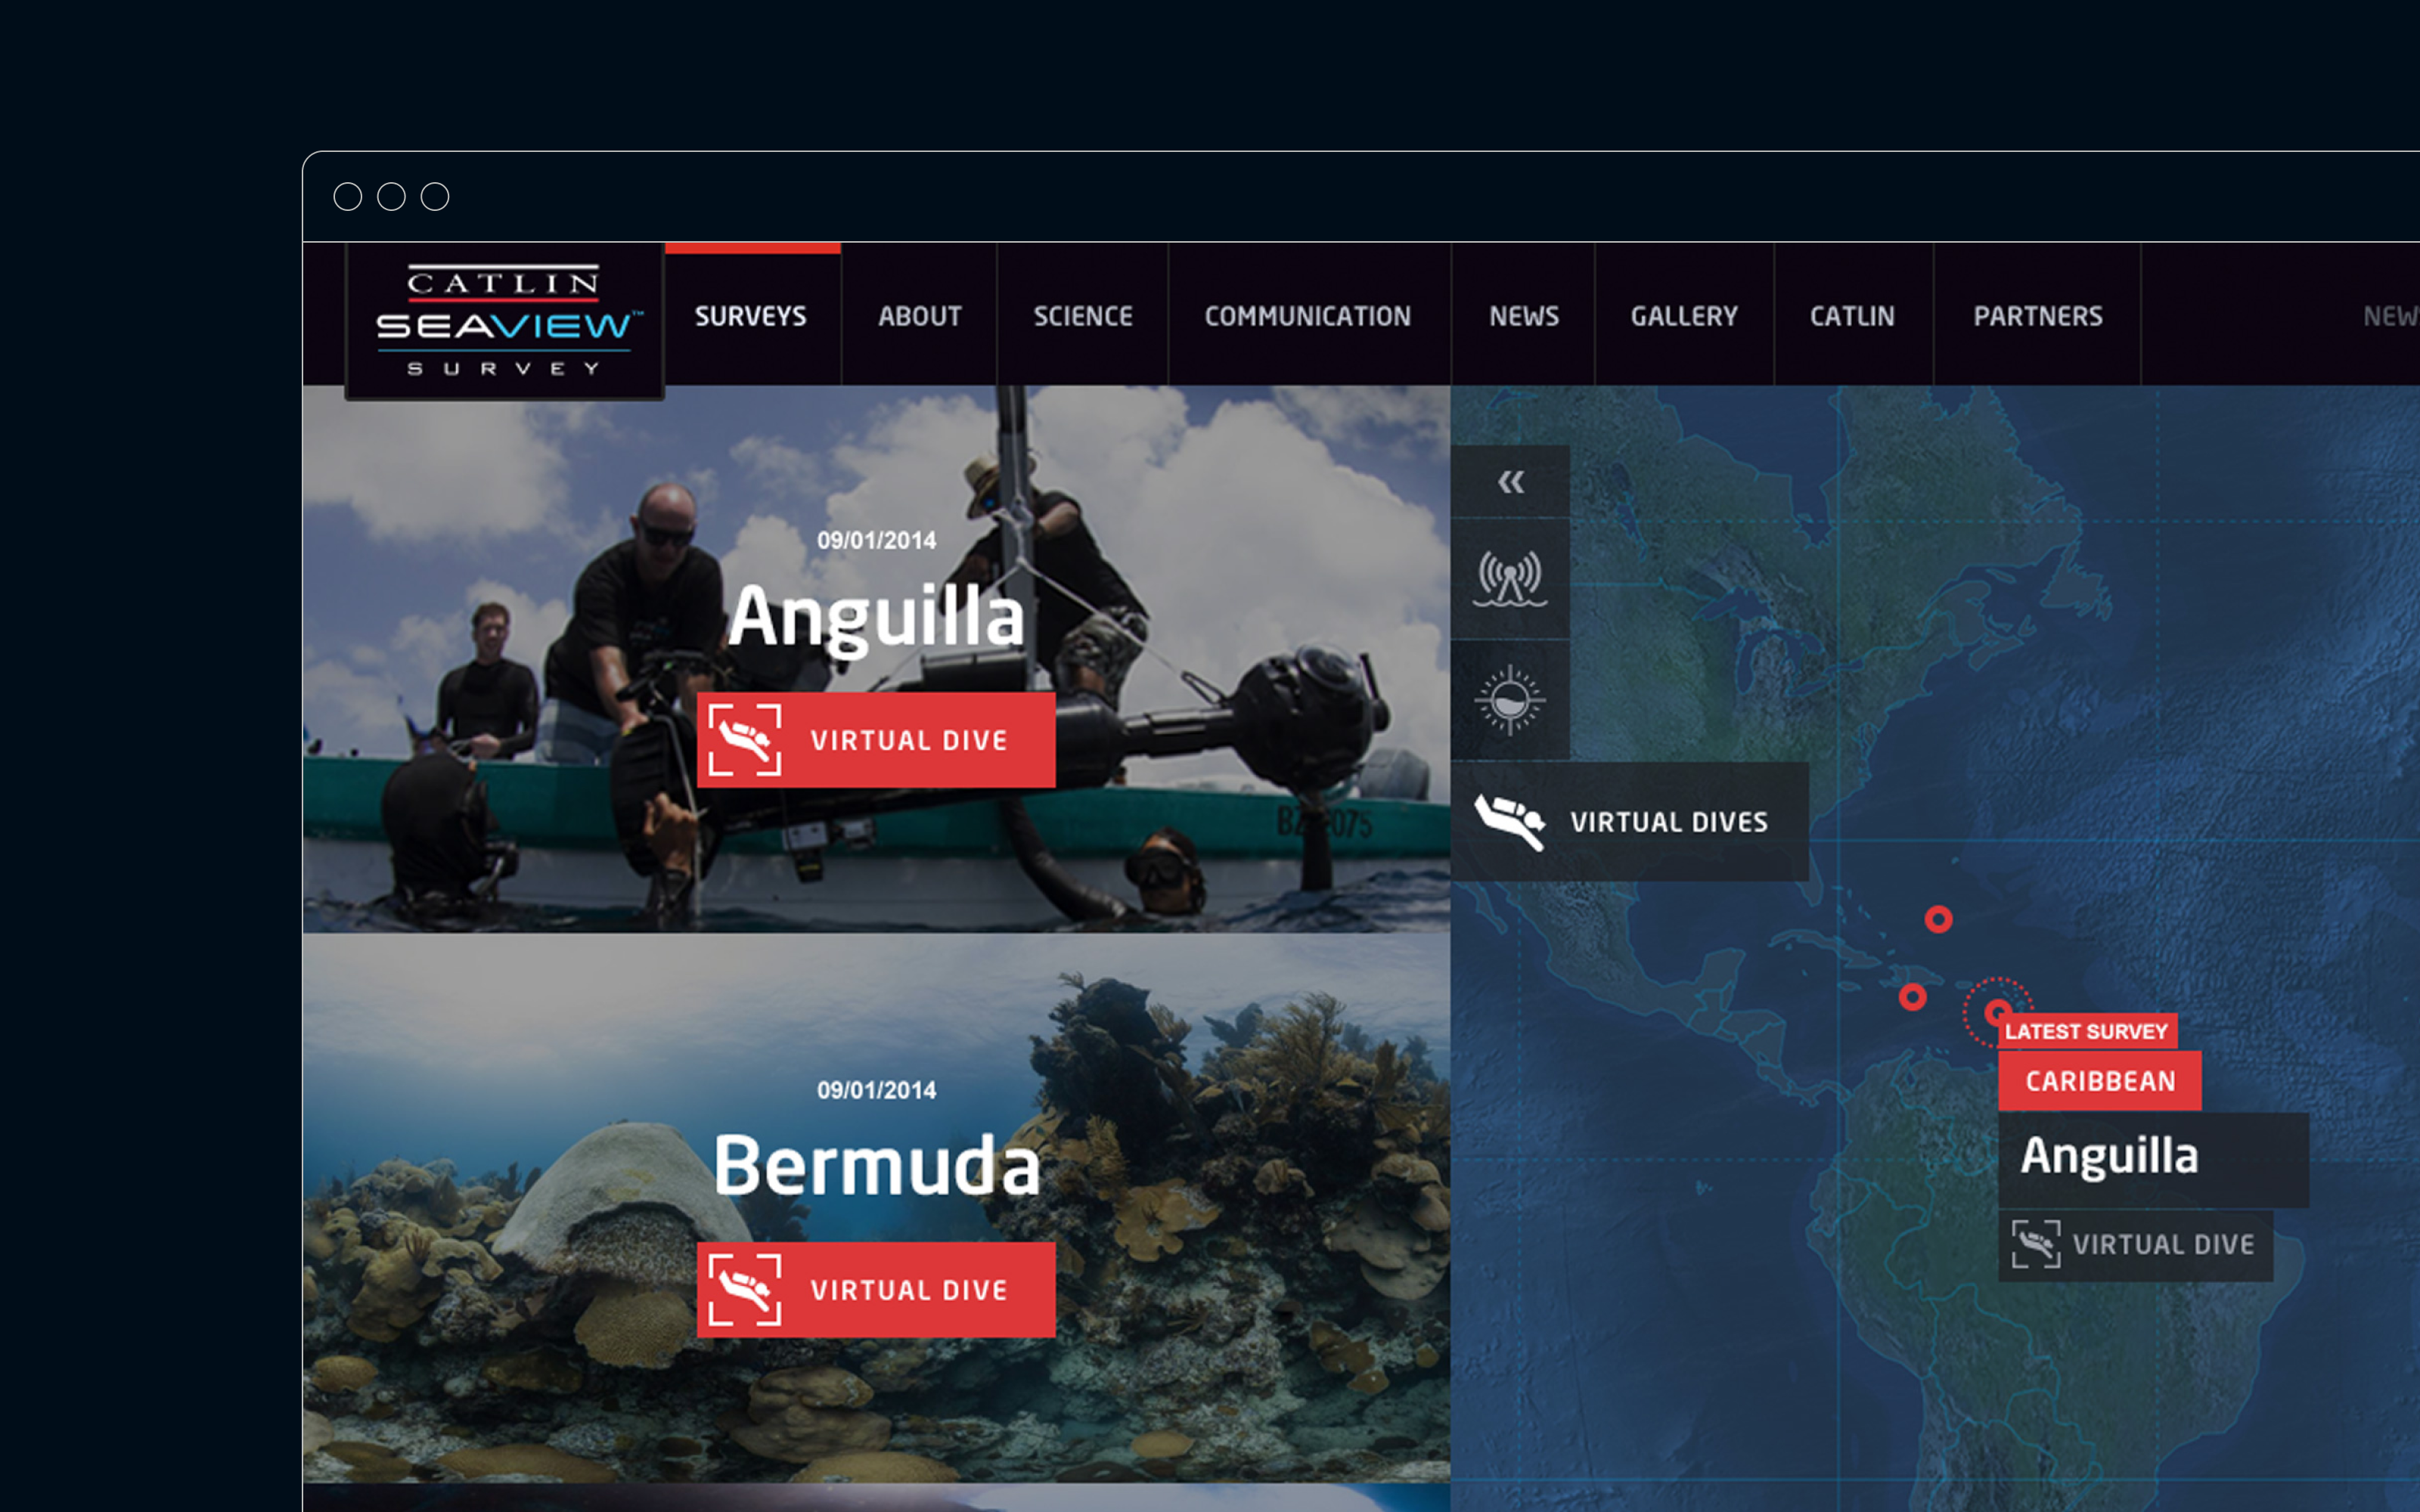Open the Anguilla survey title on photo
The image size is (2420, 1512).
pyautogui.click(x=876, y=617)
